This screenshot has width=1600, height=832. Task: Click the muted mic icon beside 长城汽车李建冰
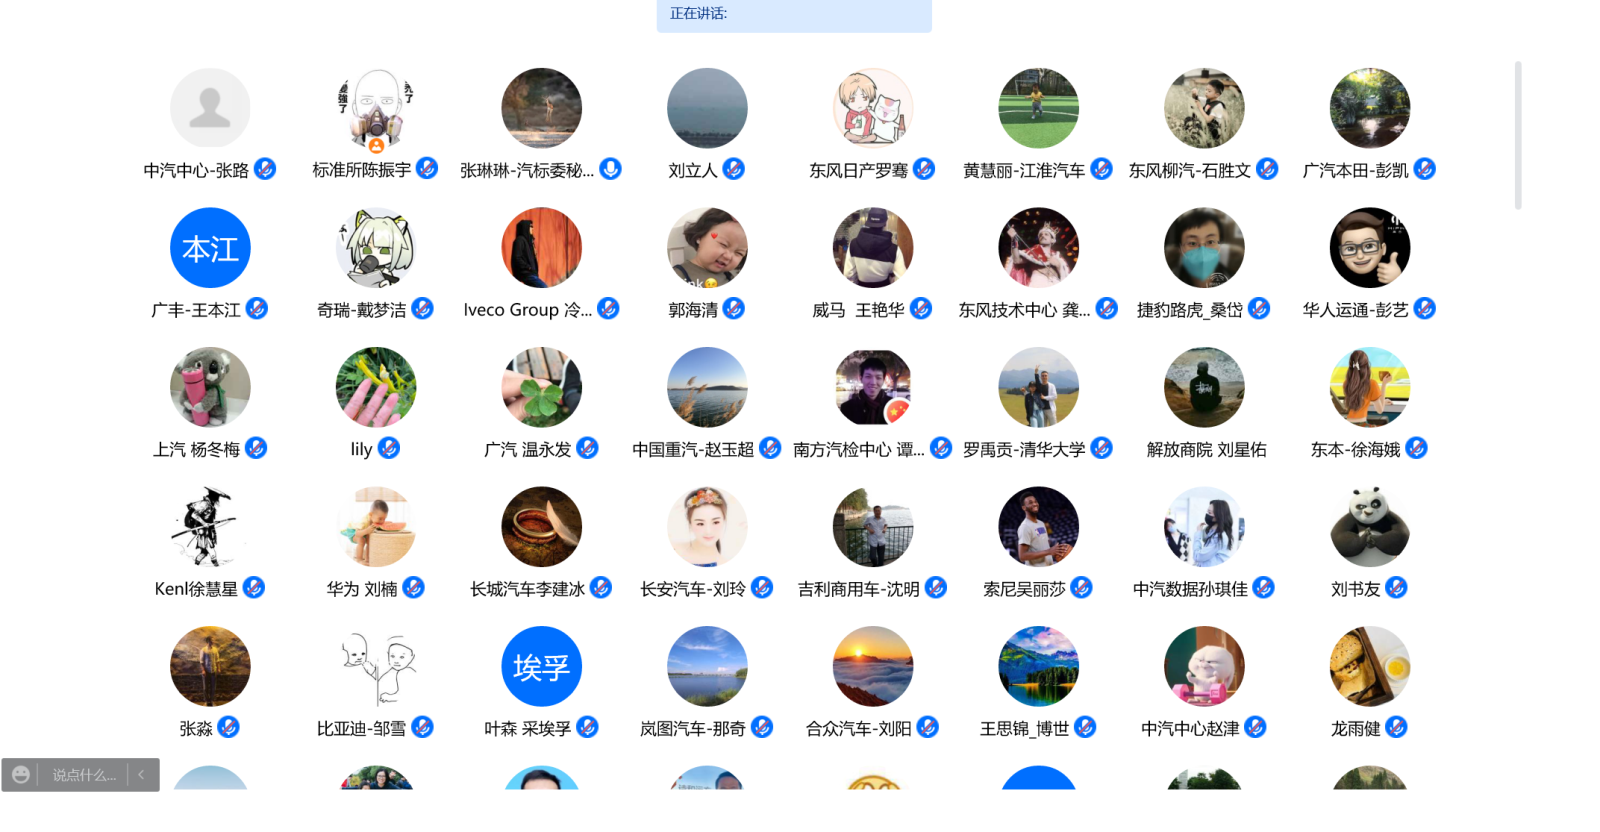[601, 588]
